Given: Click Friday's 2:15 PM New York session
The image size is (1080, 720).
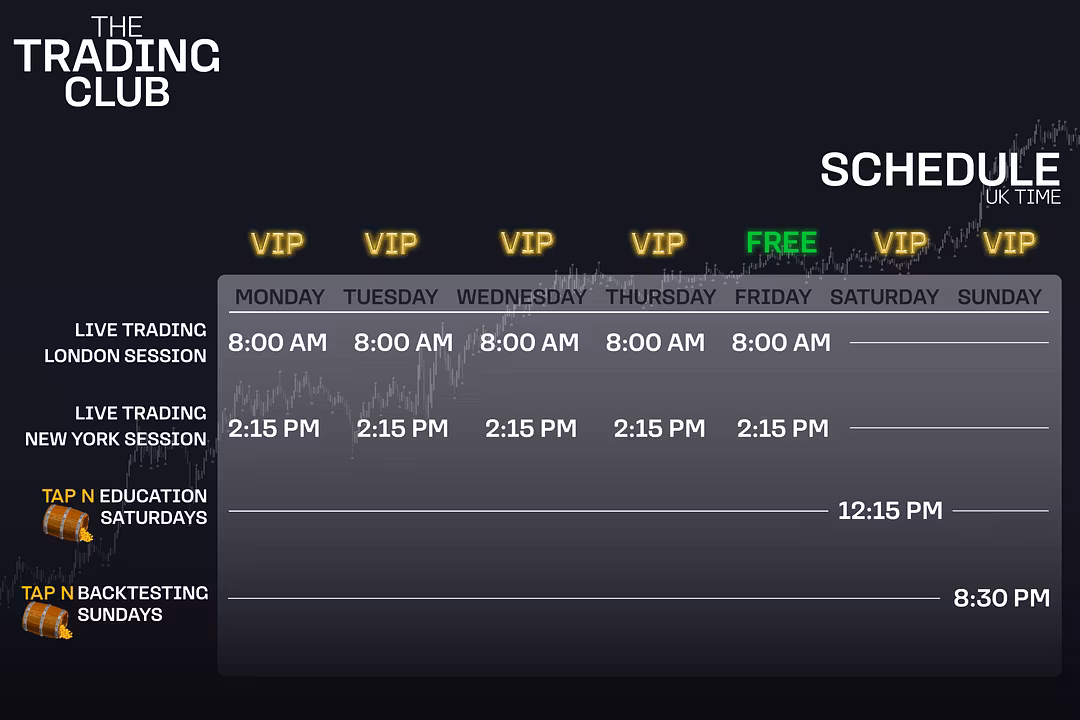Looking at the screenshot, I should 783,429.
